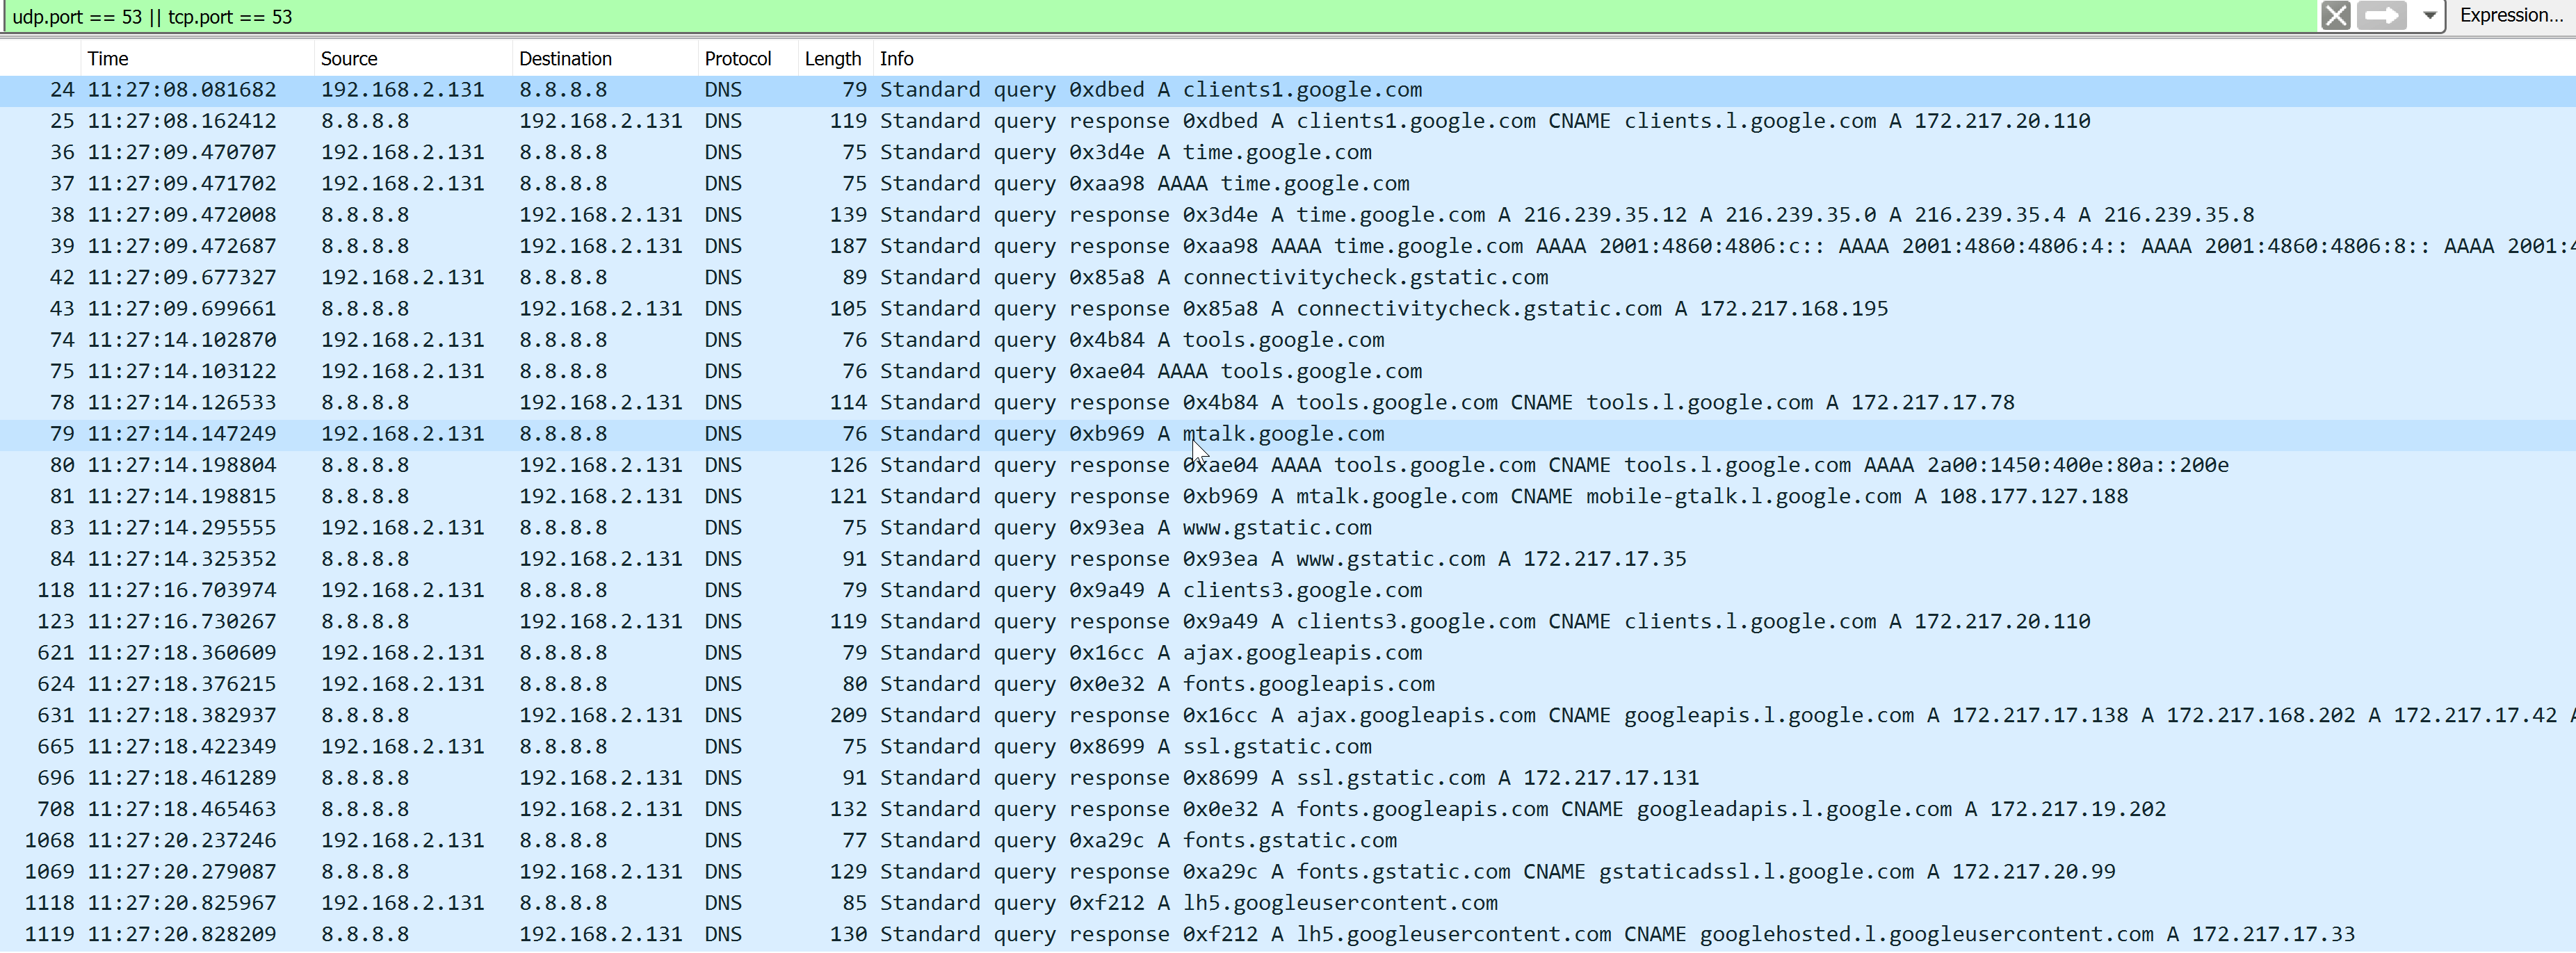Sort packets by the Time column
2576x953 pixels.
click(108, 59)
